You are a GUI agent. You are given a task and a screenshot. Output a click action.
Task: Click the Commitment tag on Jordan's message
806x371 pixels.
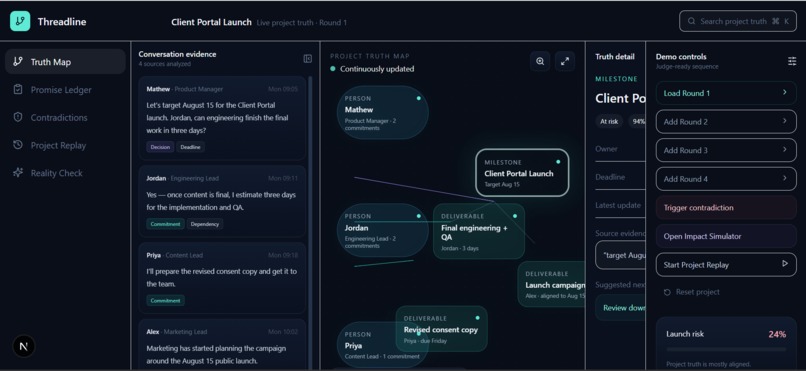pyautogui.click(x=165, y=224)
